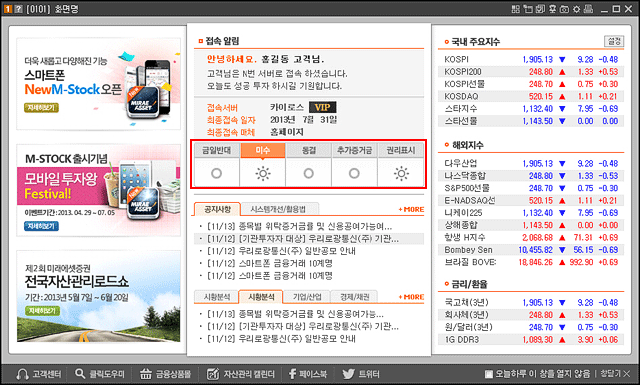This screenshot has height=385, width=640.
Task: Click the sun status icon under 미수
Action: (x=263, y=174)
